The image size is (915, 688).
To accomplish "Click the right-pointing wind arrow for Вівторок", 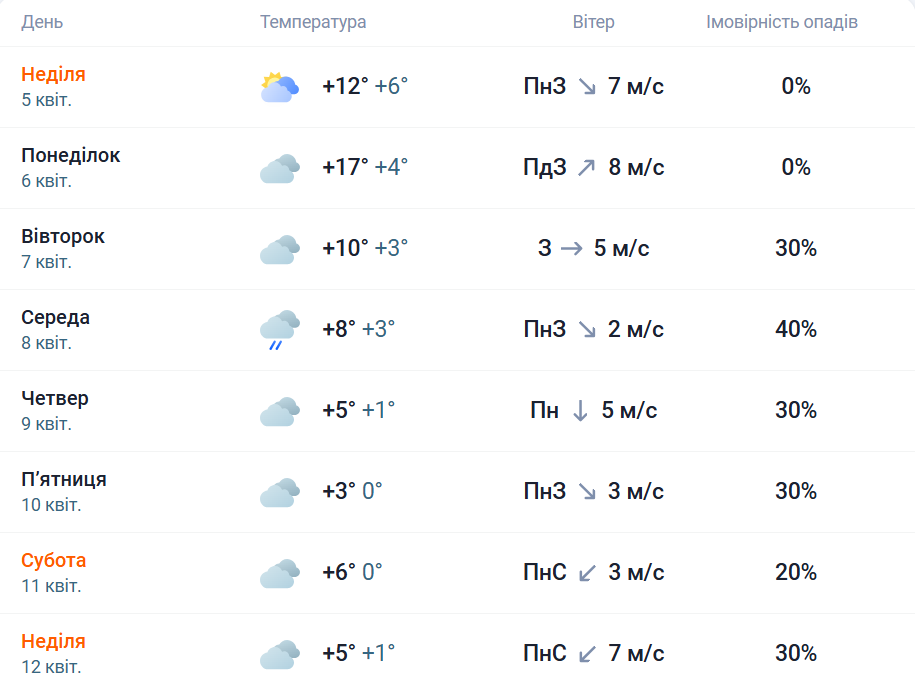I will point(571,249).
